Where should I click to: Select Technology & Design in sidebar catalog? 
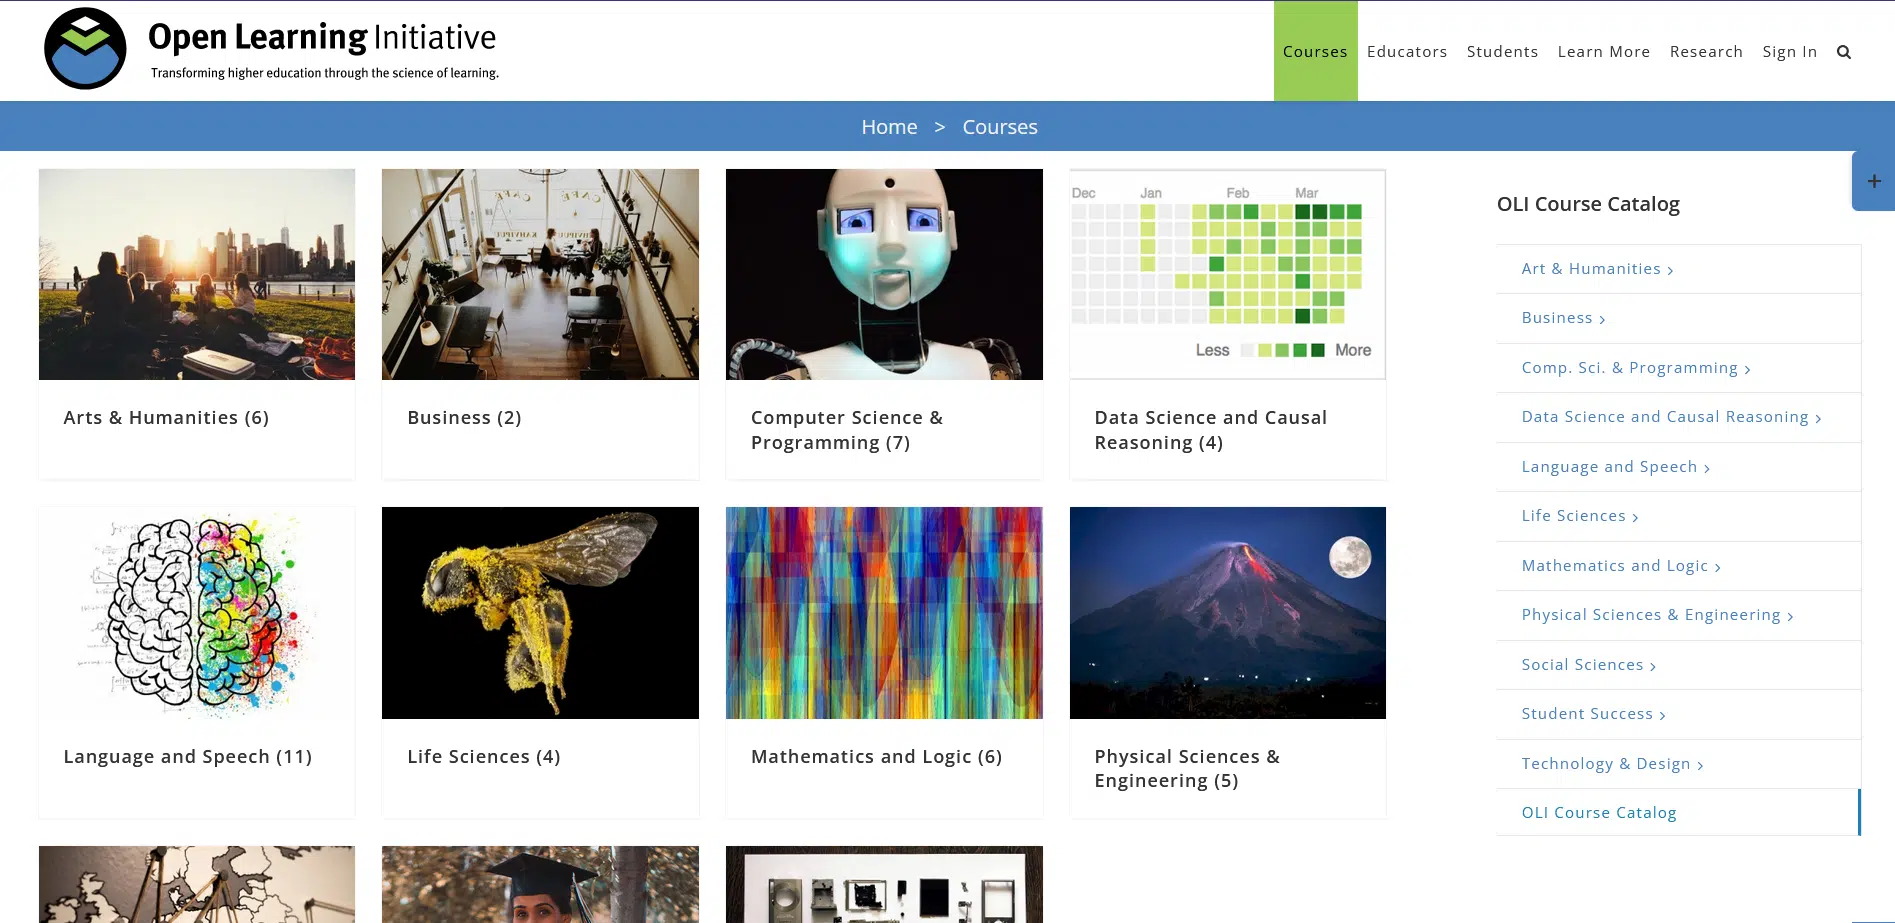1612,764
